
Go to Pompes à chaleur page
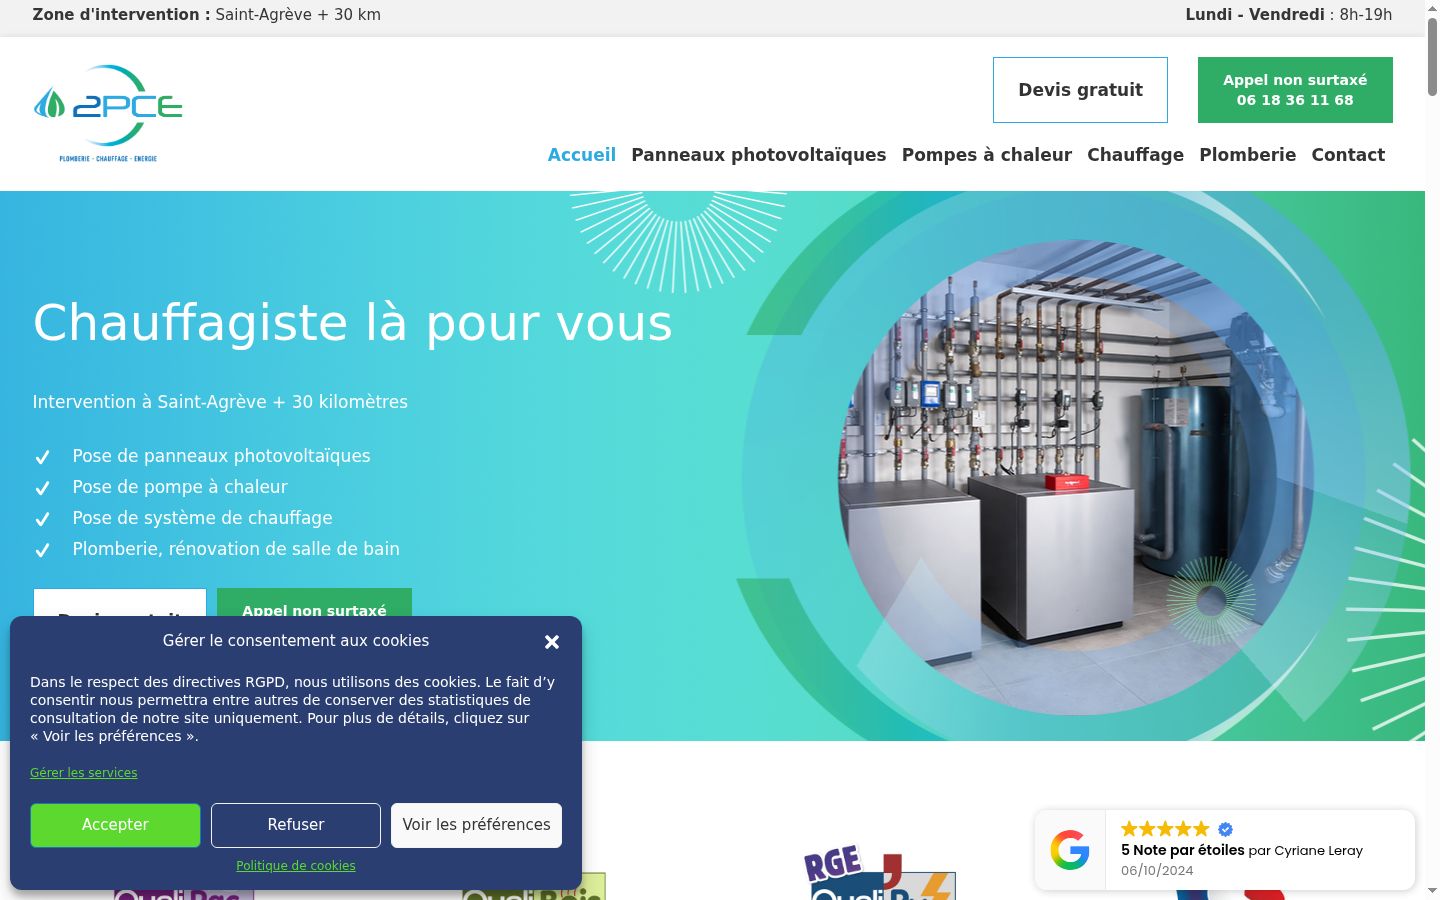(x=987, y=155)
